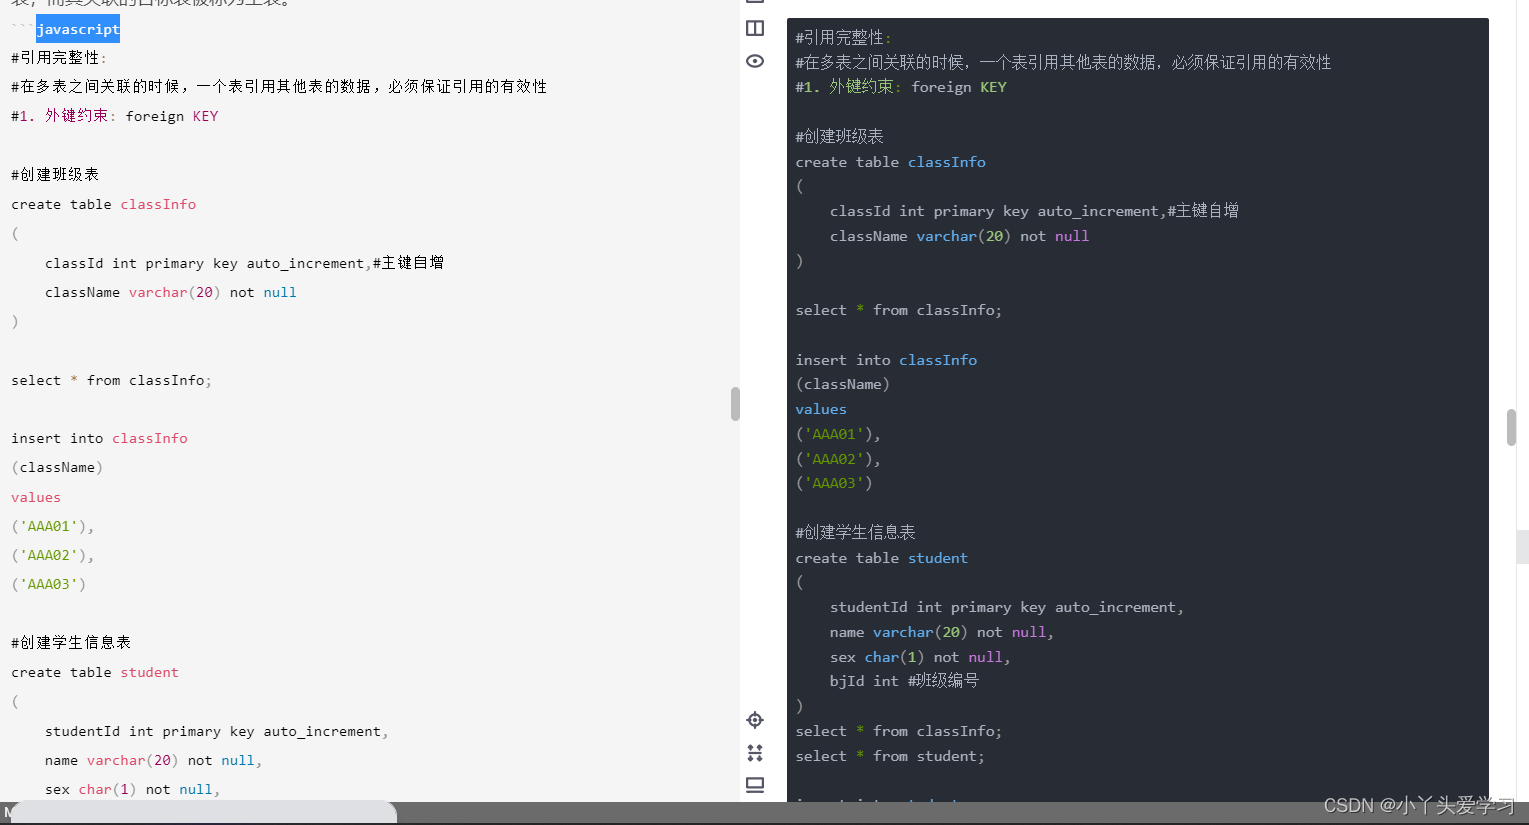The height and width of the screenshot is (825, 1529).
Task: Click 'className varchar(20) not null' in preview
Action: (959, 236)
